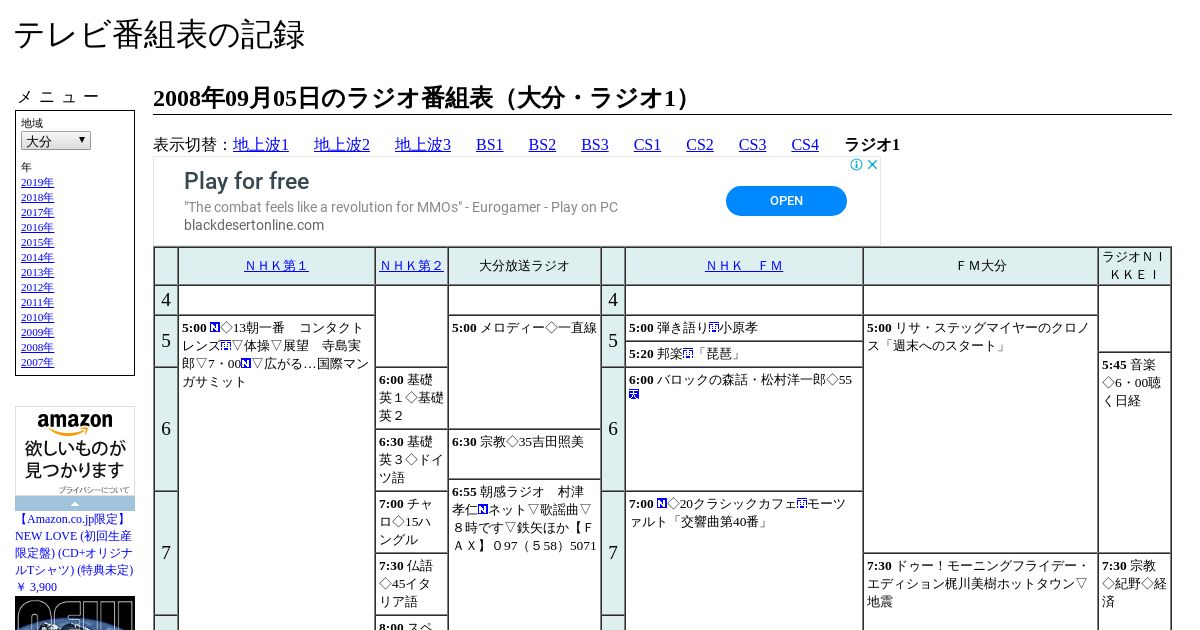Open the 2008年 archive link
The width and height of the screenshot is (1200, 630).
37,348
